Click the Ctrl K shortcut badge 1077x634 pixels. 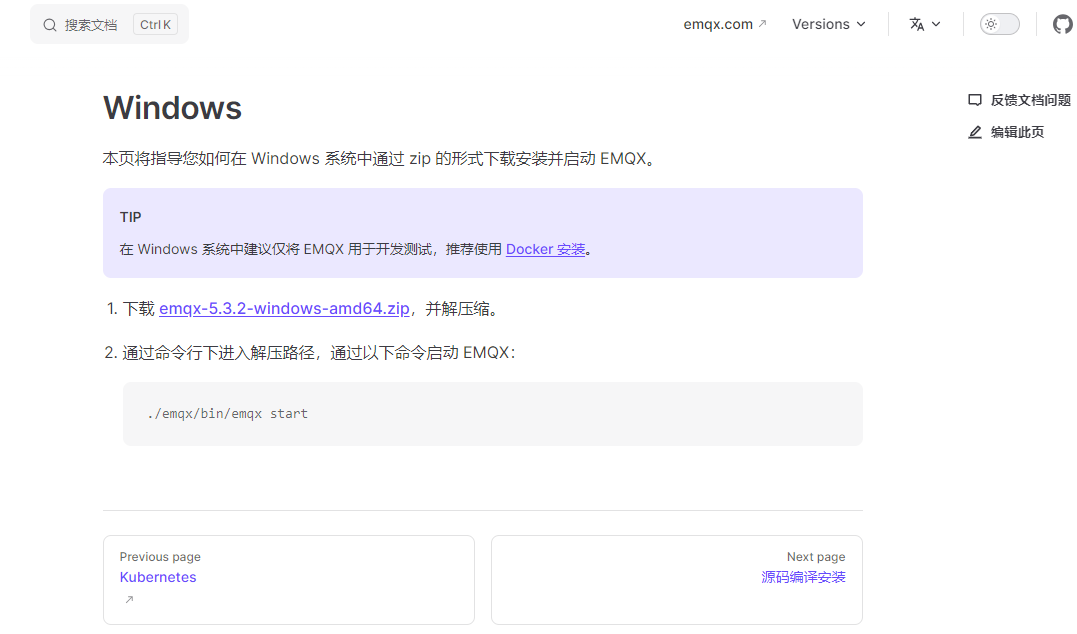point(155,25)
